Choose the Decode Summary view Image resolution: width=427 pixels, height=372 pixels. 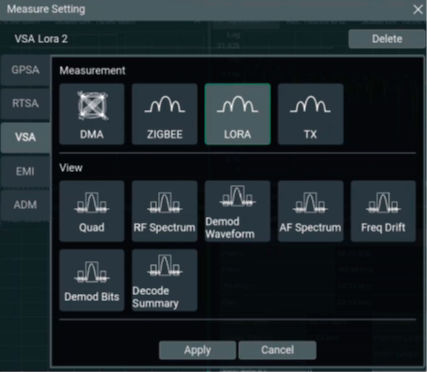pos(165,280)
